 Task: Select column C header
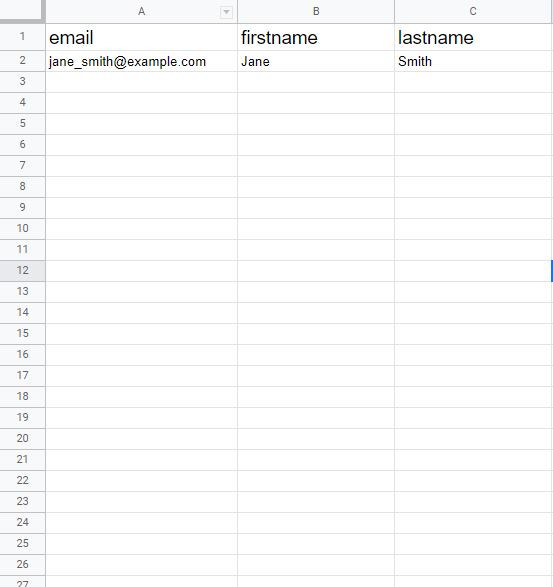coord(473,12)
